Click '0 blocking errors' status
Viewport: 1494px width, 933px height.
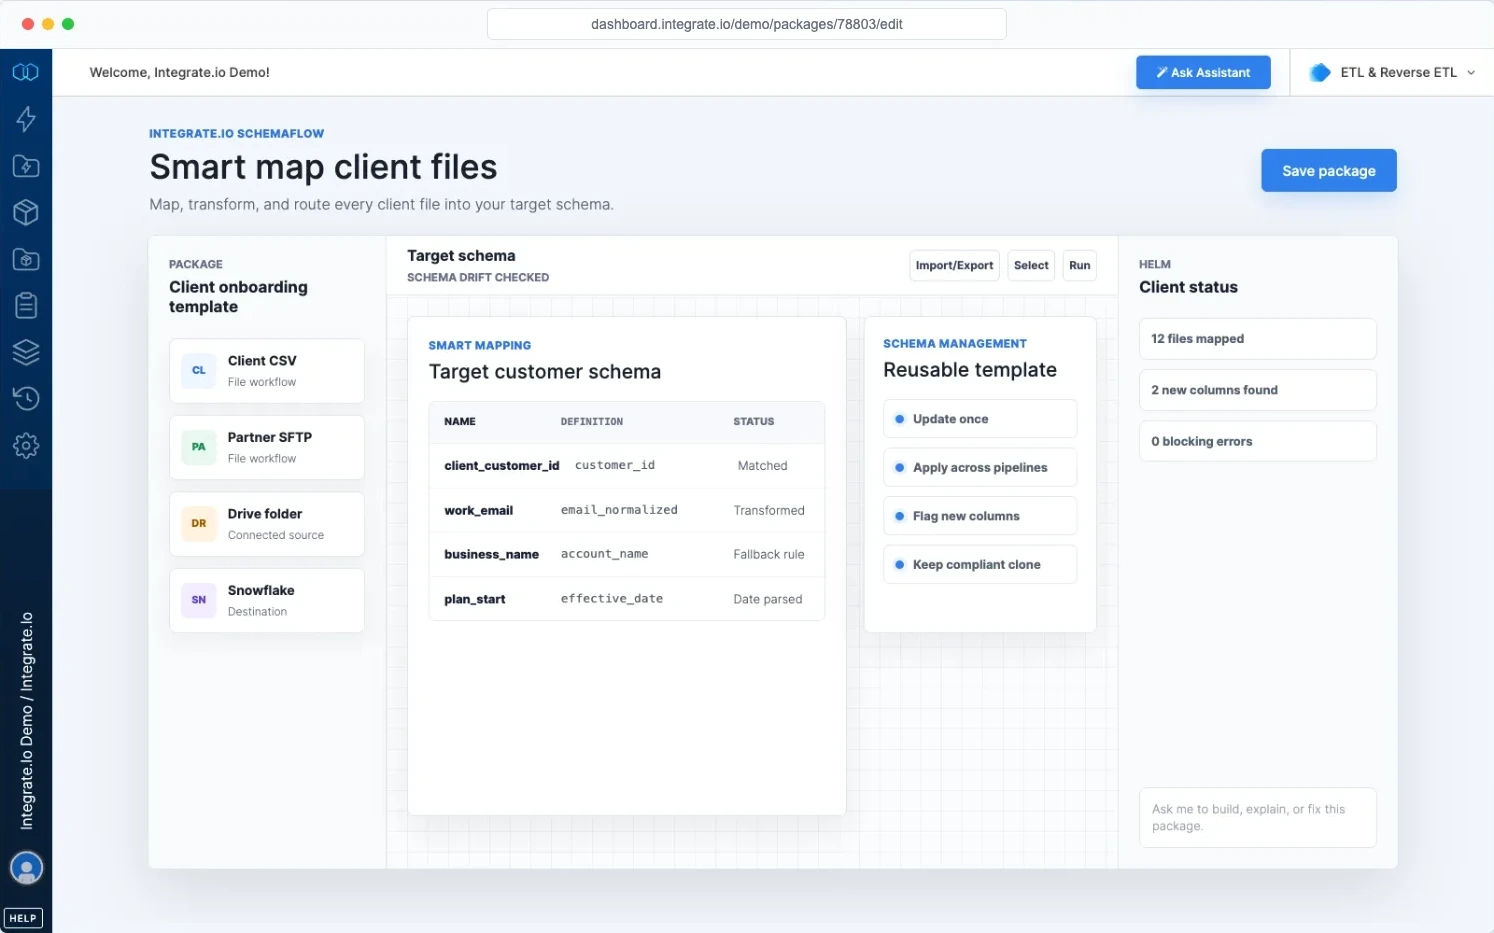click(x=1258, y=441)
